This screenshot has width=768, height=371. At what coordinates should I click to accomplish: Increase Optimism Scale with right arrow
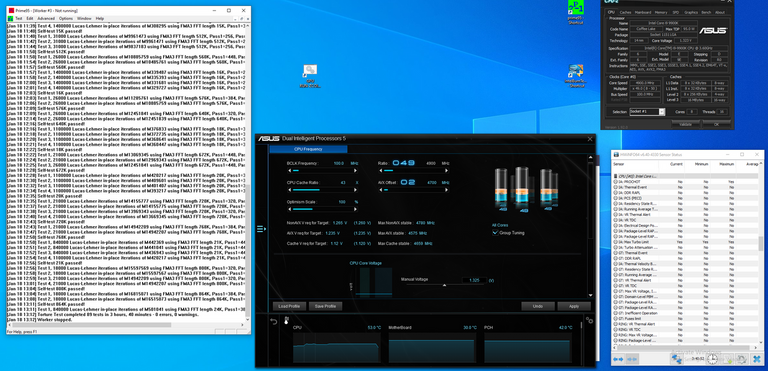pos(355,209)
